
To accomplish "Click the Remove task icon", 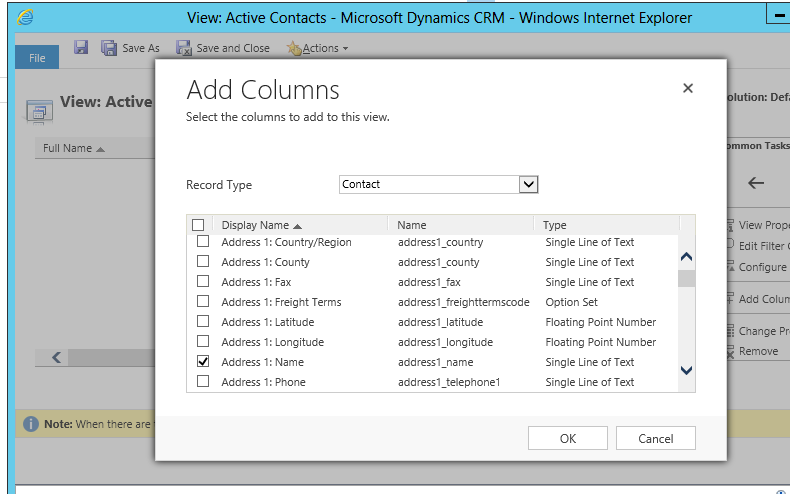I will (x=731, y=351).
